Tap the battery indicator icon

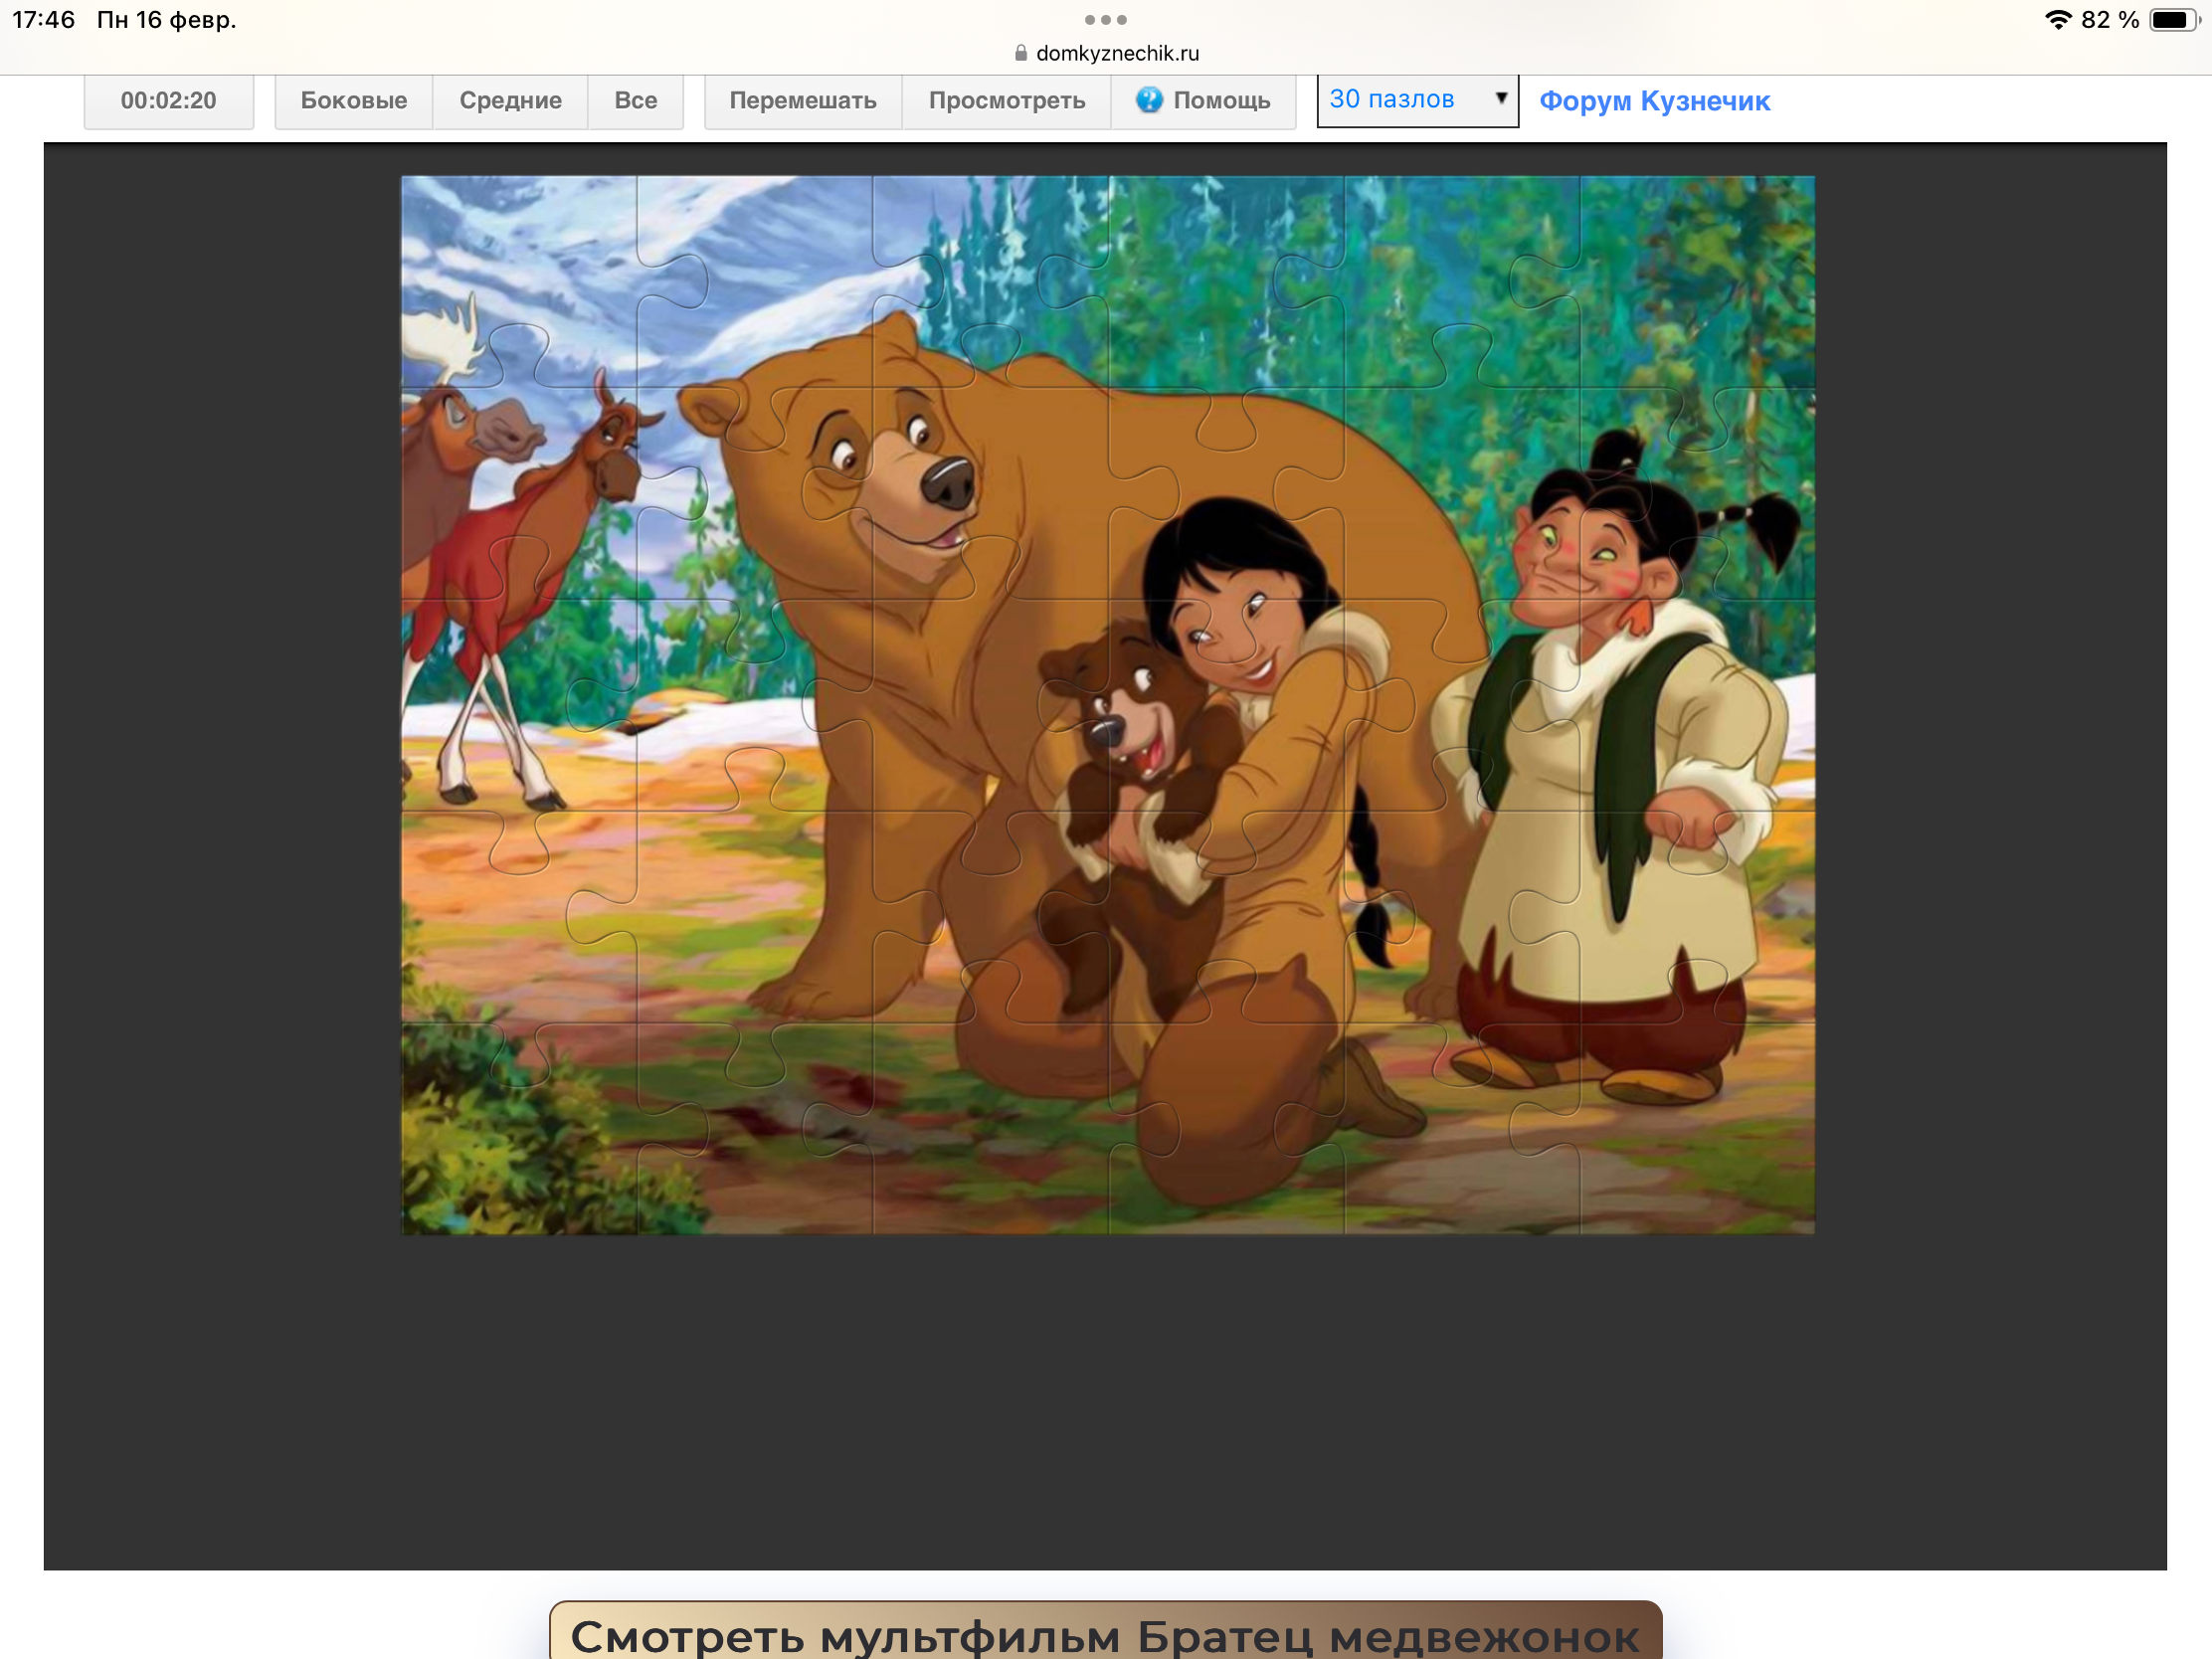click(2174, 20)
